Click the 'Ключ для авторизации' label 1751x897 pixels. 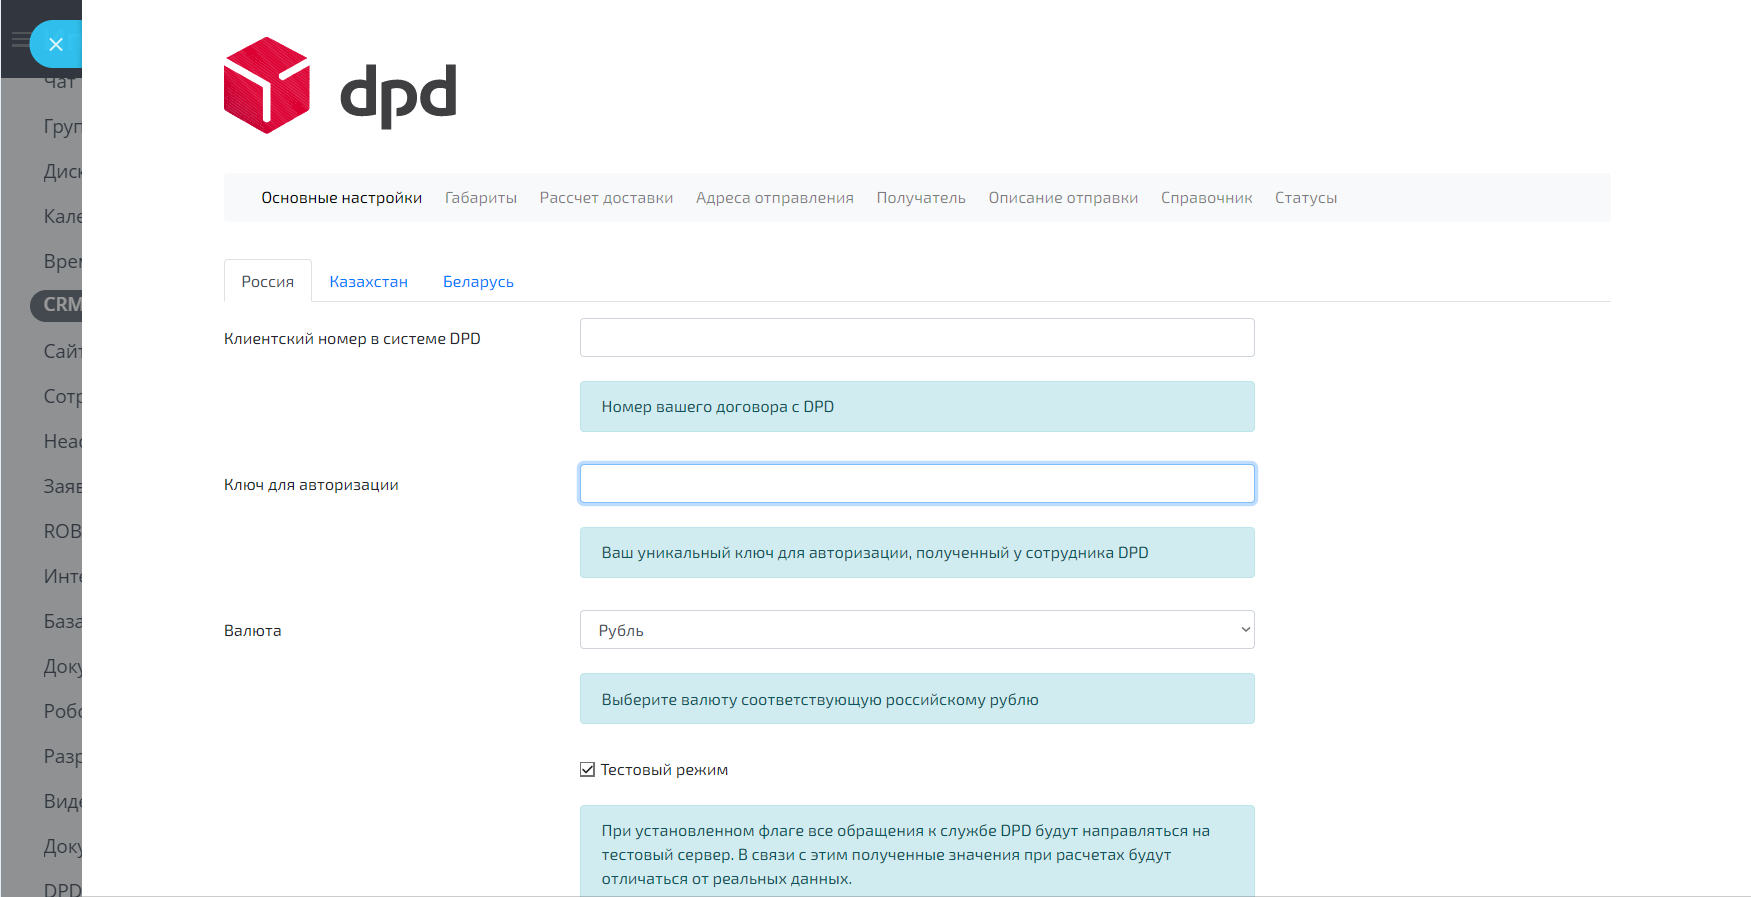pos(311,485)
